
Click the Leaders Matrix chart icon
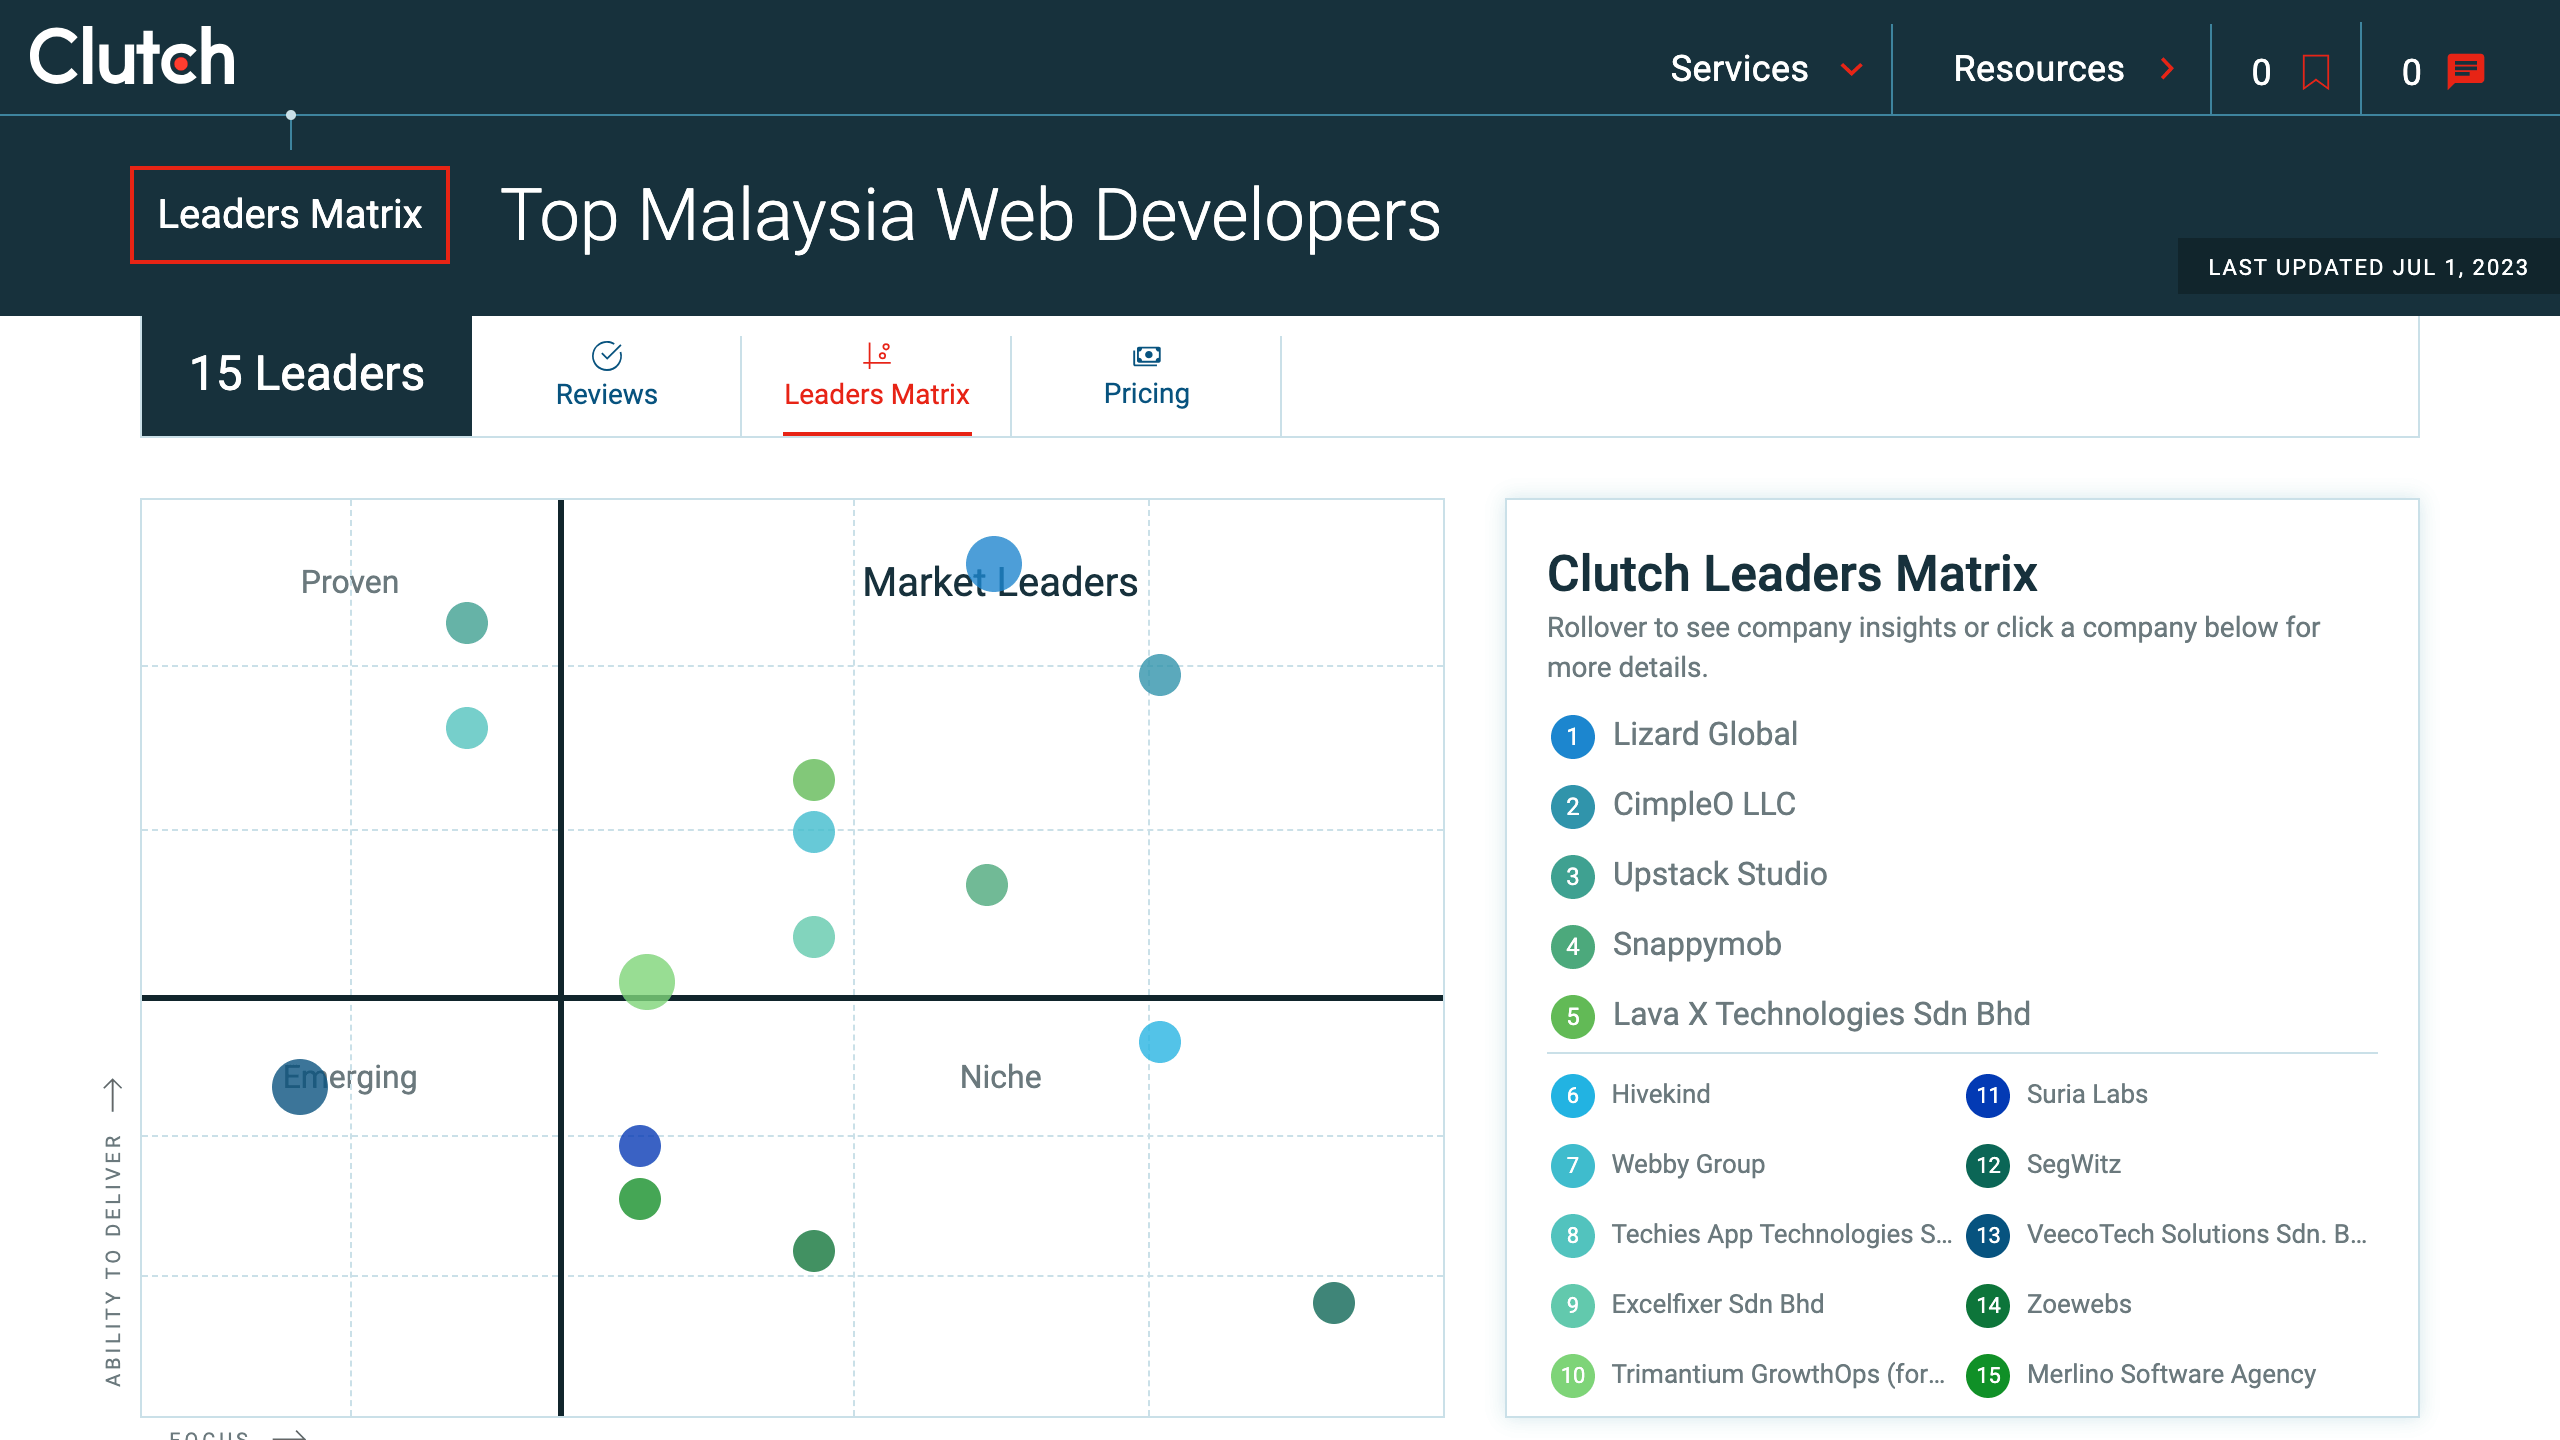(x=877, y=355)
